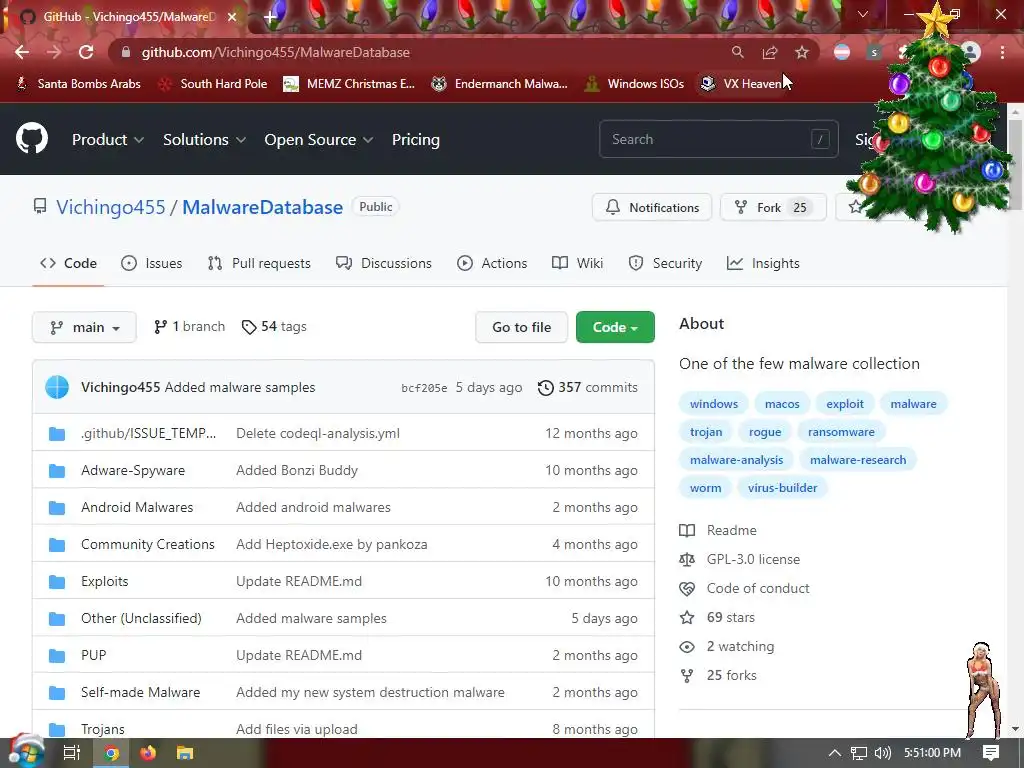This screenshot has width=1024, height=768.
Task: Click the GitHub Octocat logo
Action: [x=31, y=138]
